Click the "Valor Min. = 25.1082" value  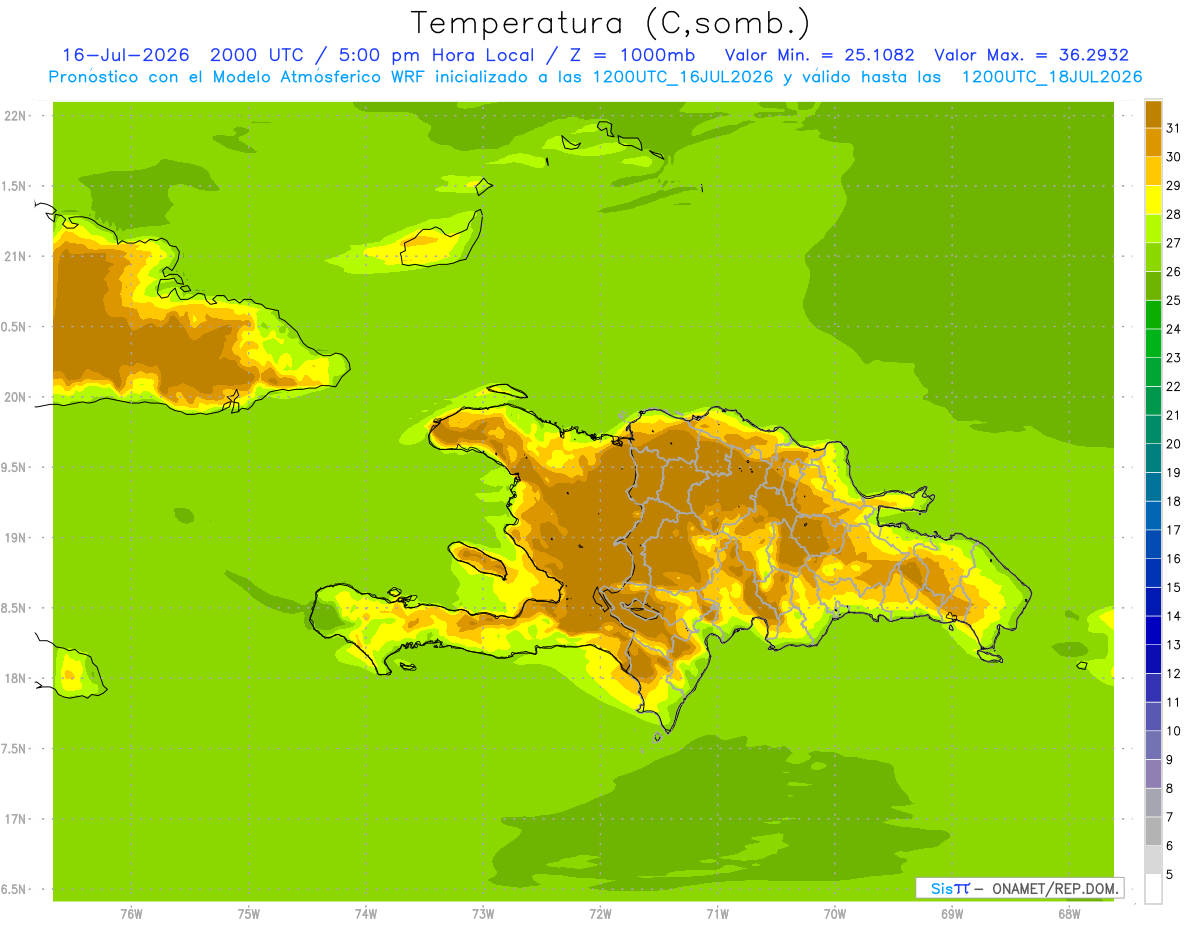coord(819,55)
